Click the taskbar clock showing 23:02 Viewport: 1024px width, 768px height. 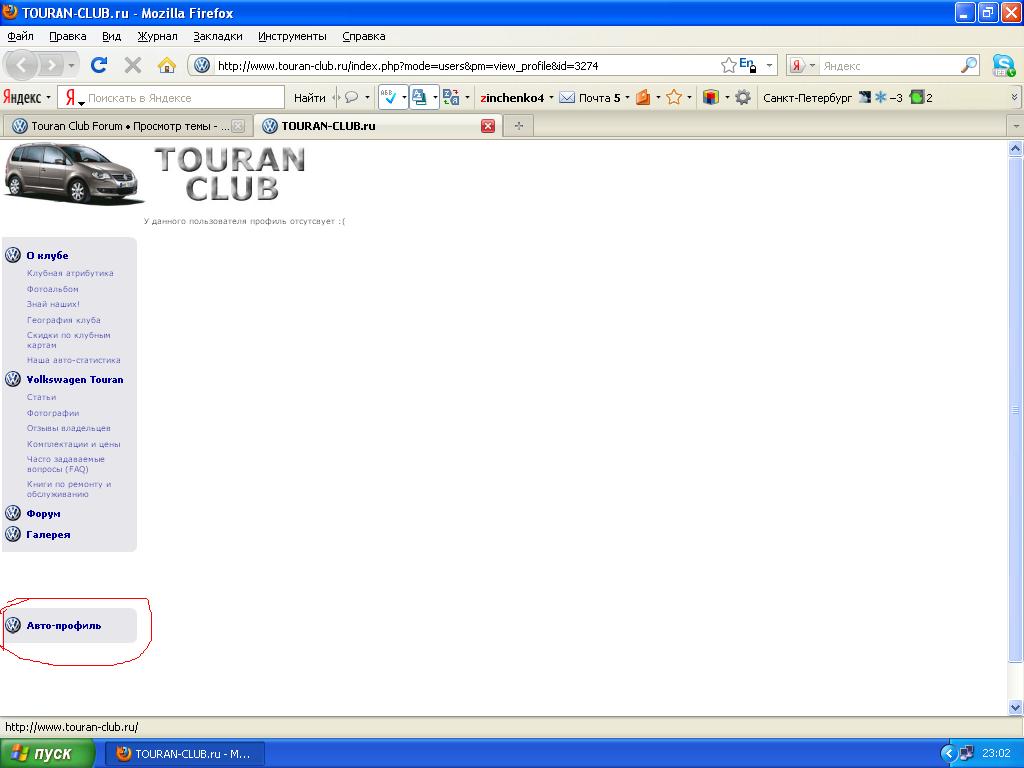(996, 754)
